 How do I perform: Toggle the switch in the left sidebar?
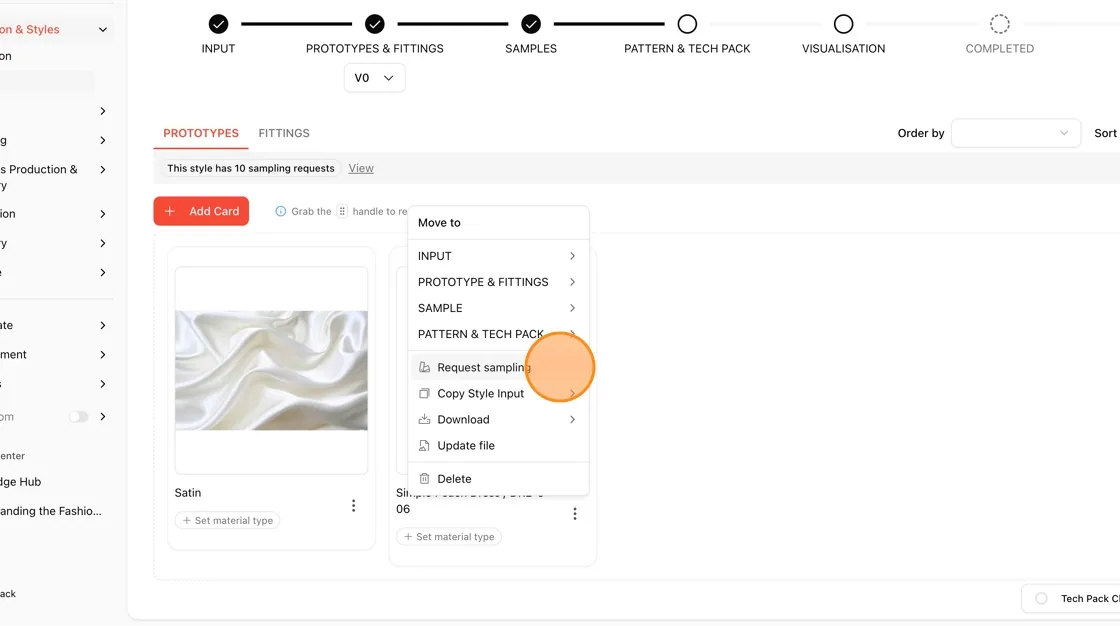click(79, 417)
